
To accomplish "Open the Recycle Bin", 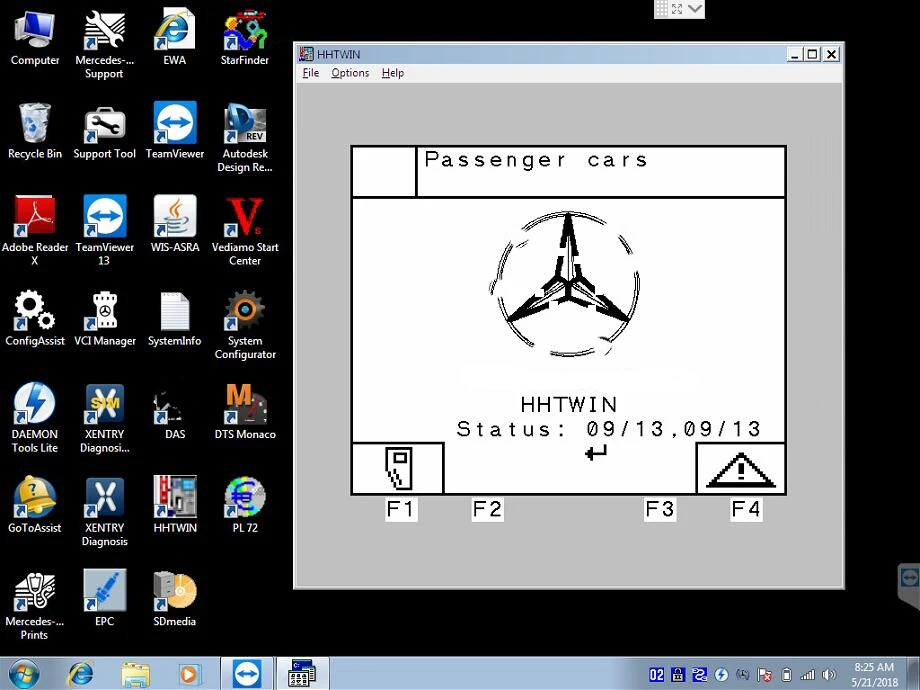I will coord(35,131).
